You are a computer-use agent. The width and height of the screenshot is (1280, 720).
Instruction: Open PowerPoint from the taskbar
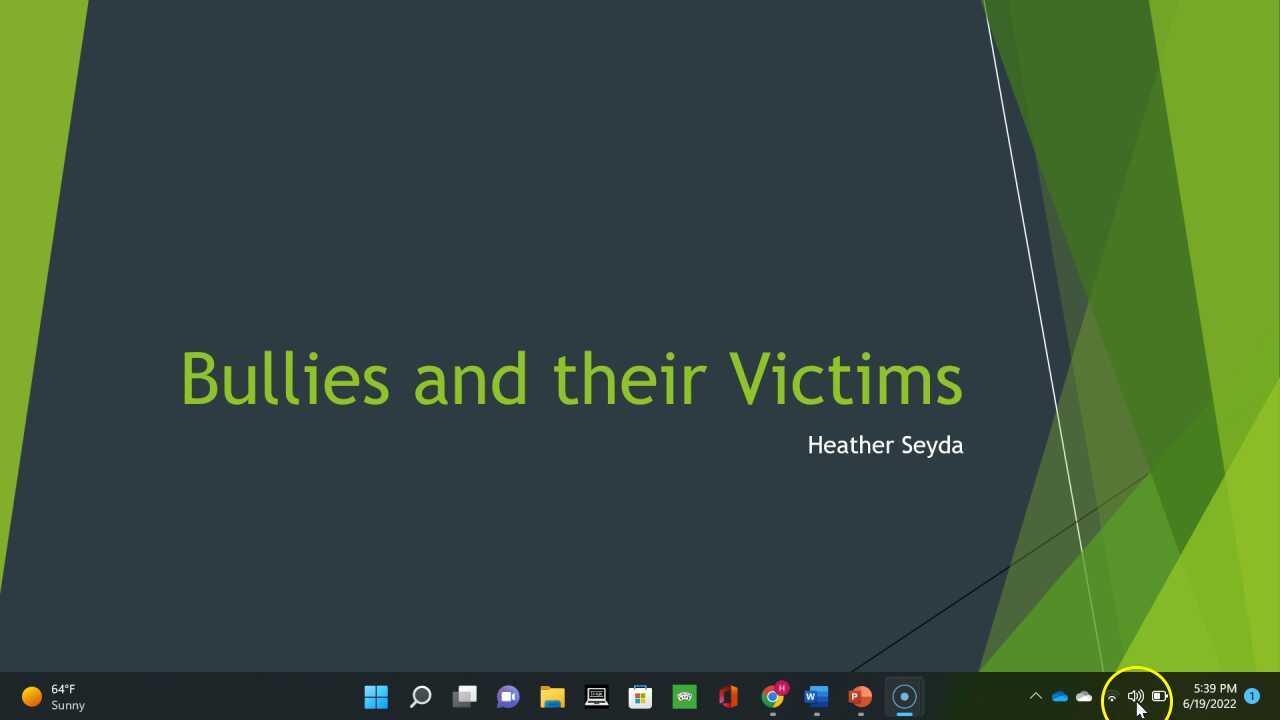coord(859,696)
